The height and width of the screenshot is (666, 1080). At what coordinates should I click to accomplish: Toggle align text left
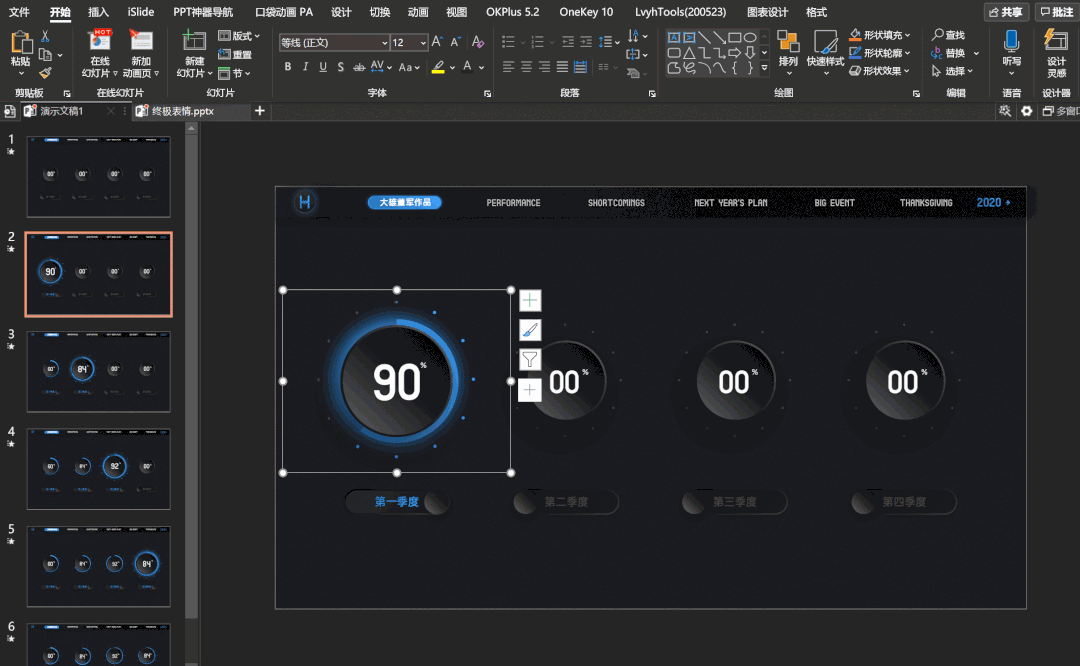click(x=508, y=67)
